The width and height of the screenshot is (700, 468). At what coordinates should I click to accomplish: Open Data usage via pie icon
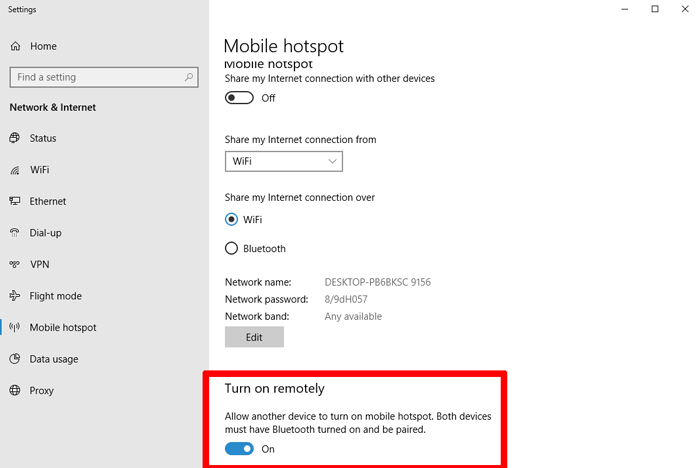coord(15,359)
